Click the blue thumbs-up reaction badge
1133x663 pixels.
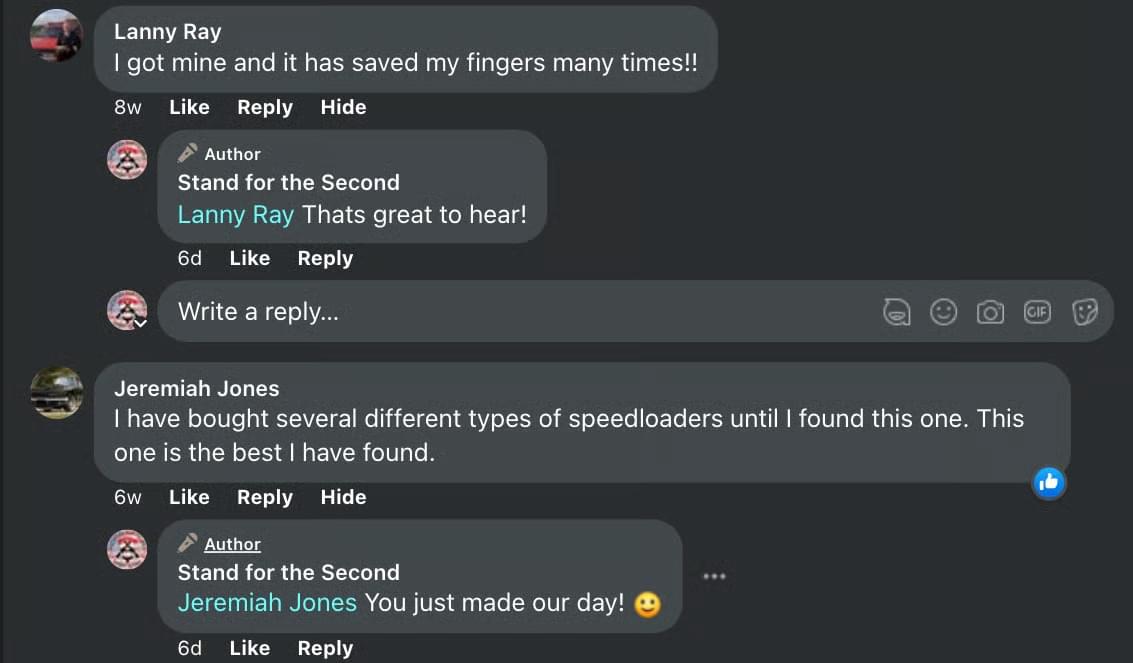[1048, 483]
